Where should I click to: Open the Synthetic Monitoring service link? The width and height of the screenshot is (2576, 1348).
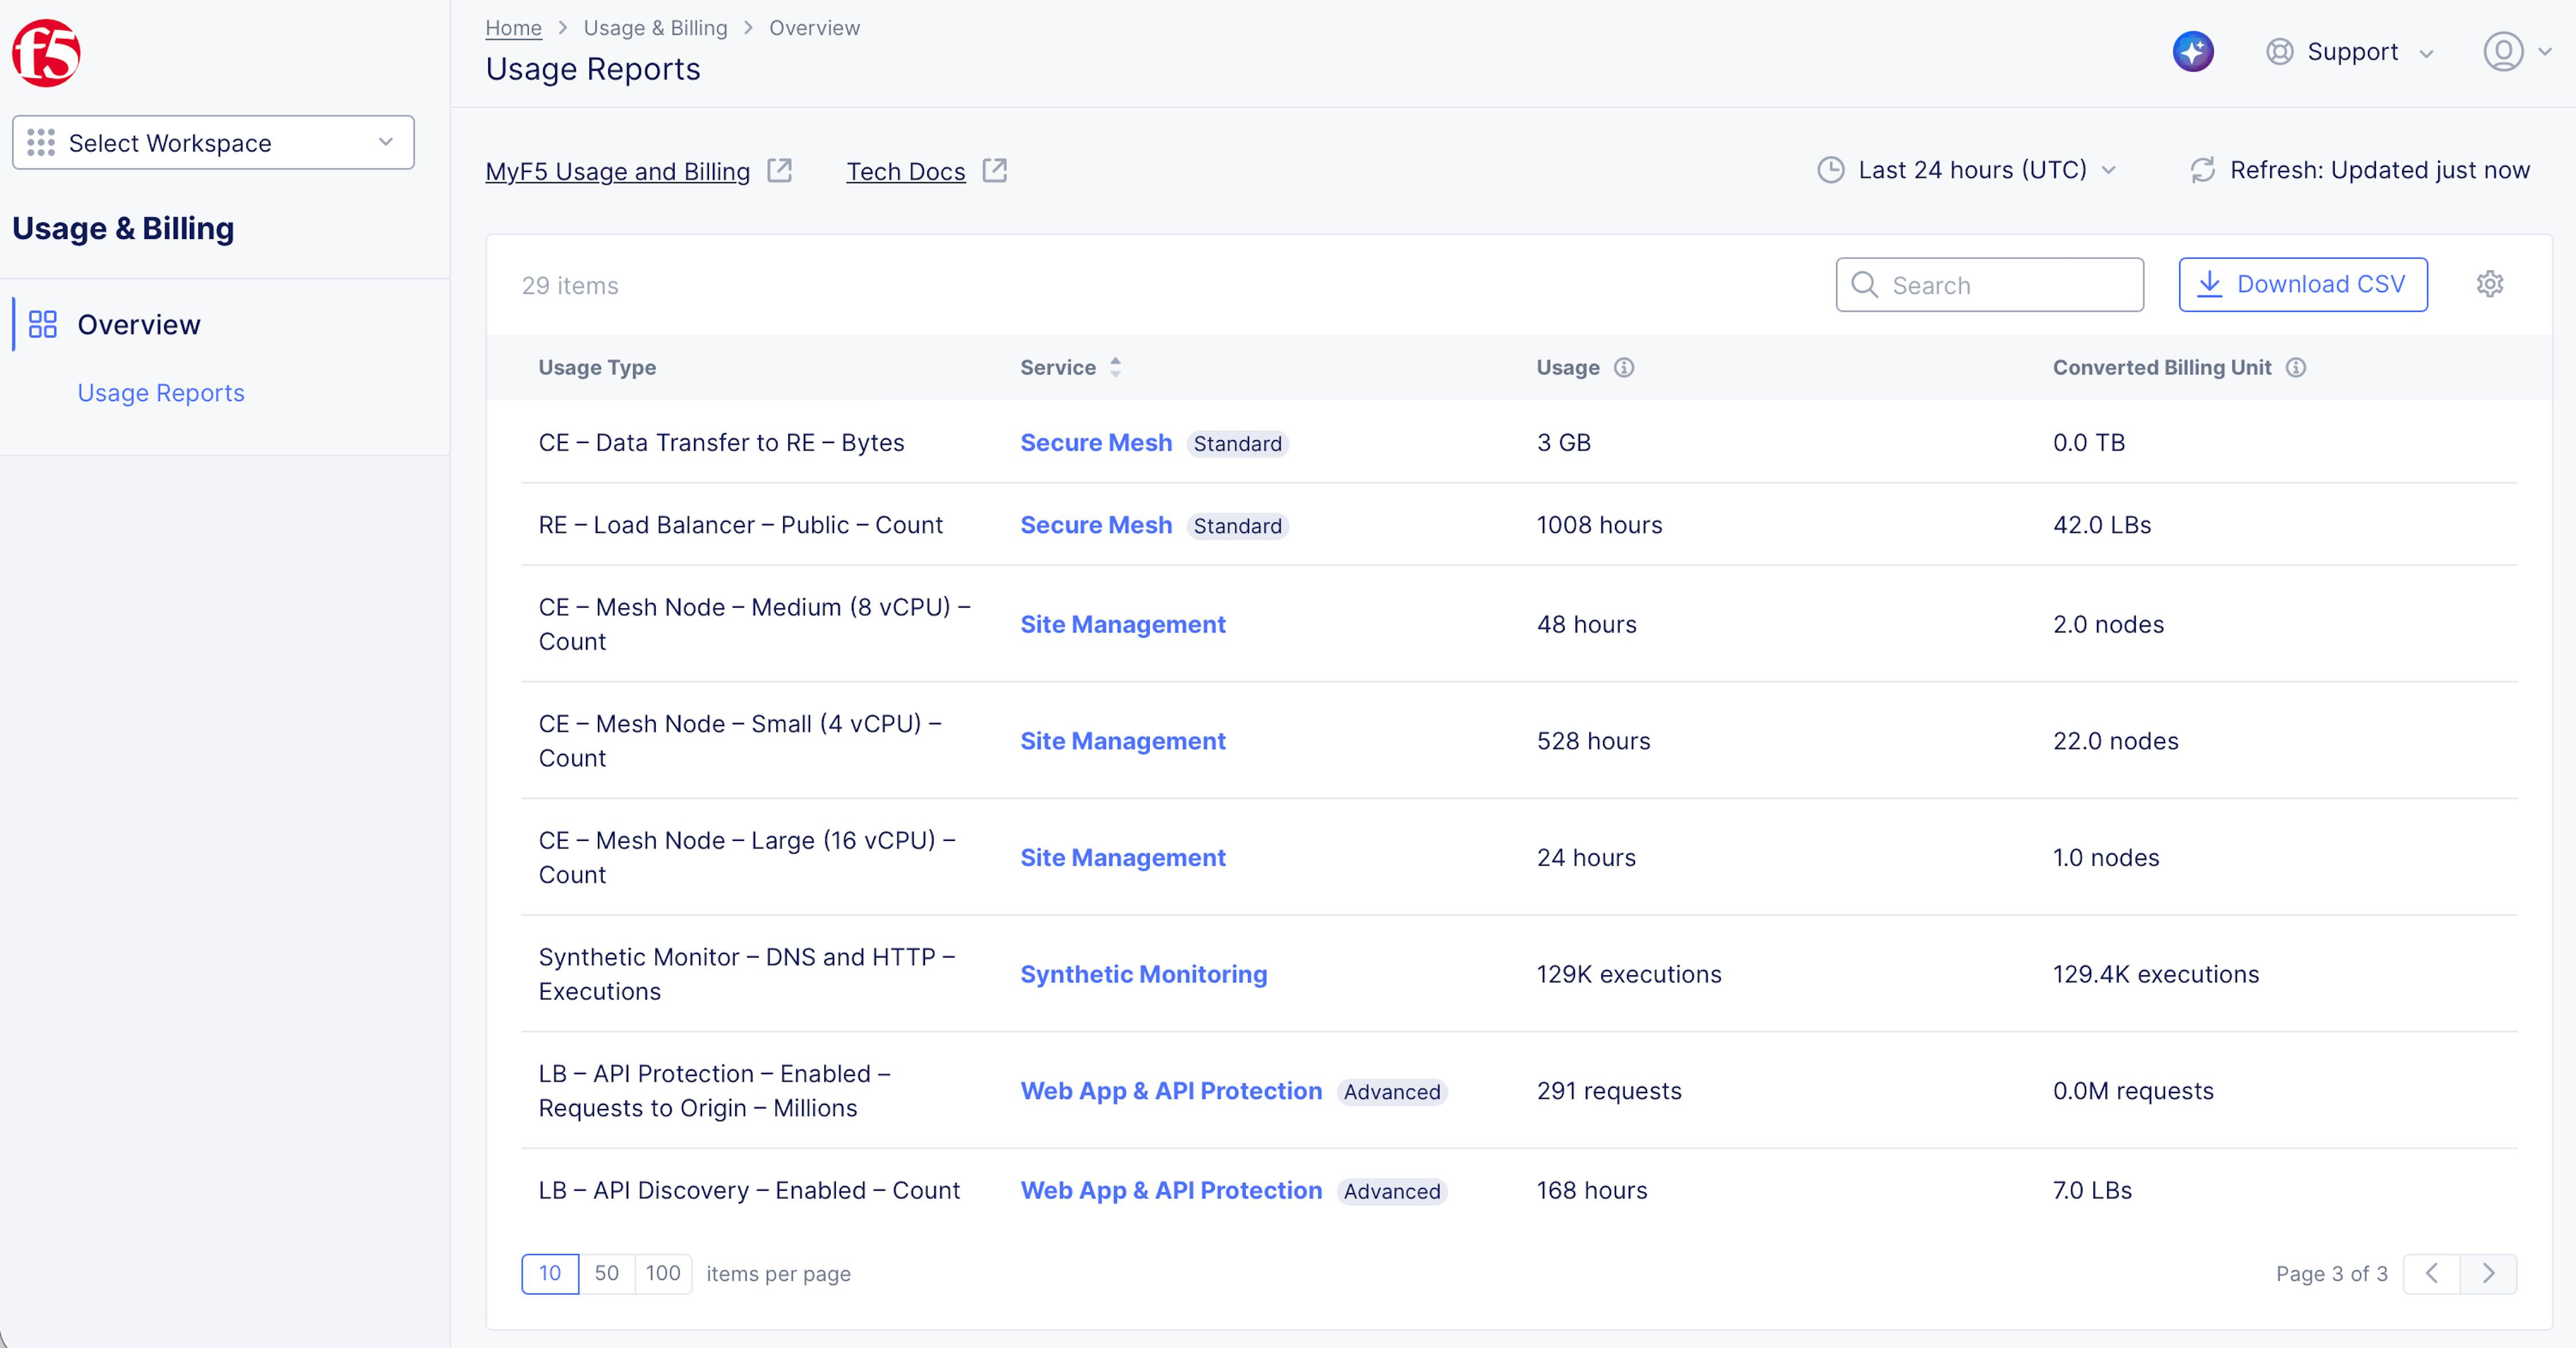(x=1143, y=974)
